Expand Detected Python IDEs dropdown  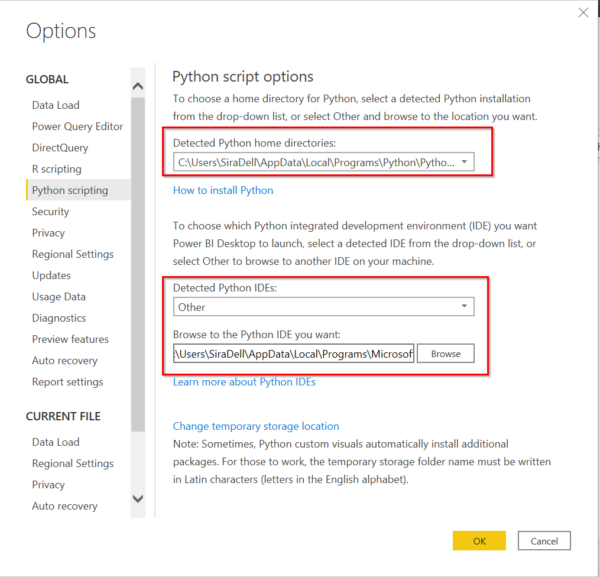(x=323, y=306)
